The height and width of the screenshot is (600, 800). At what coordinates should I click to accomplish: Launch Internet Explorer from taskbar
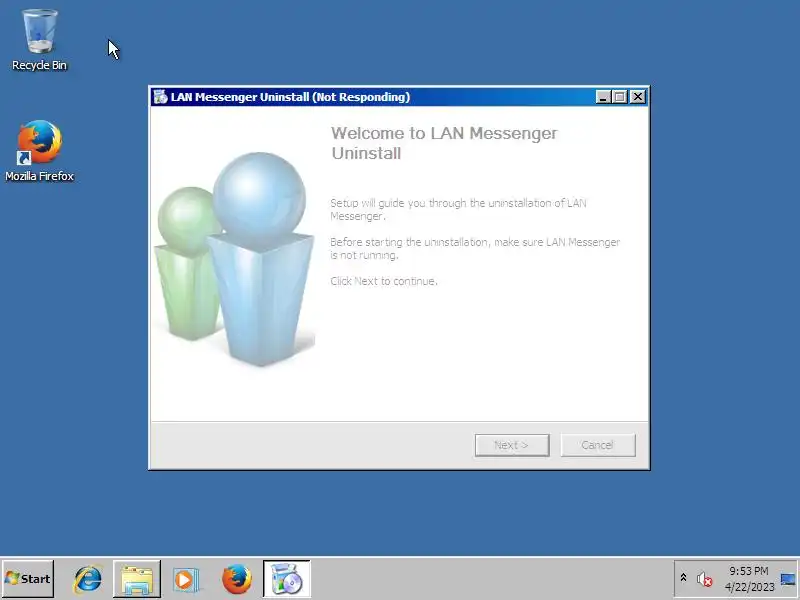(87, 579)
